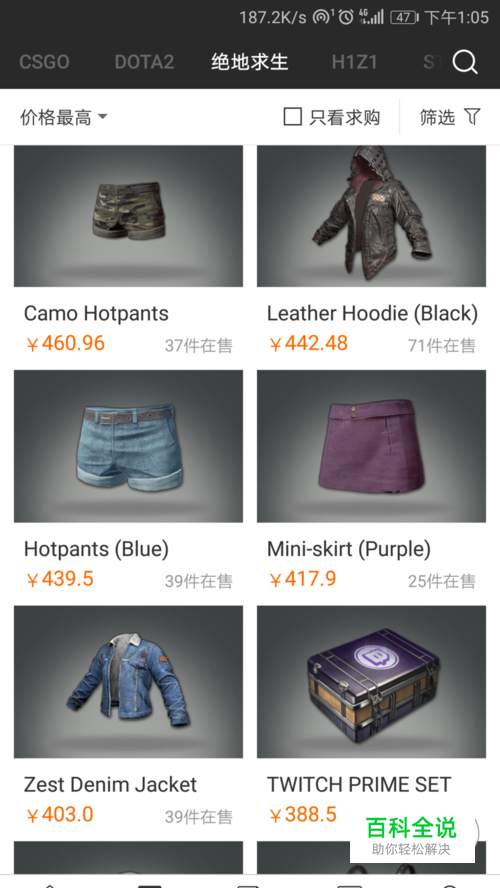Open the Camo Hotpants item image

coord(129,216)
